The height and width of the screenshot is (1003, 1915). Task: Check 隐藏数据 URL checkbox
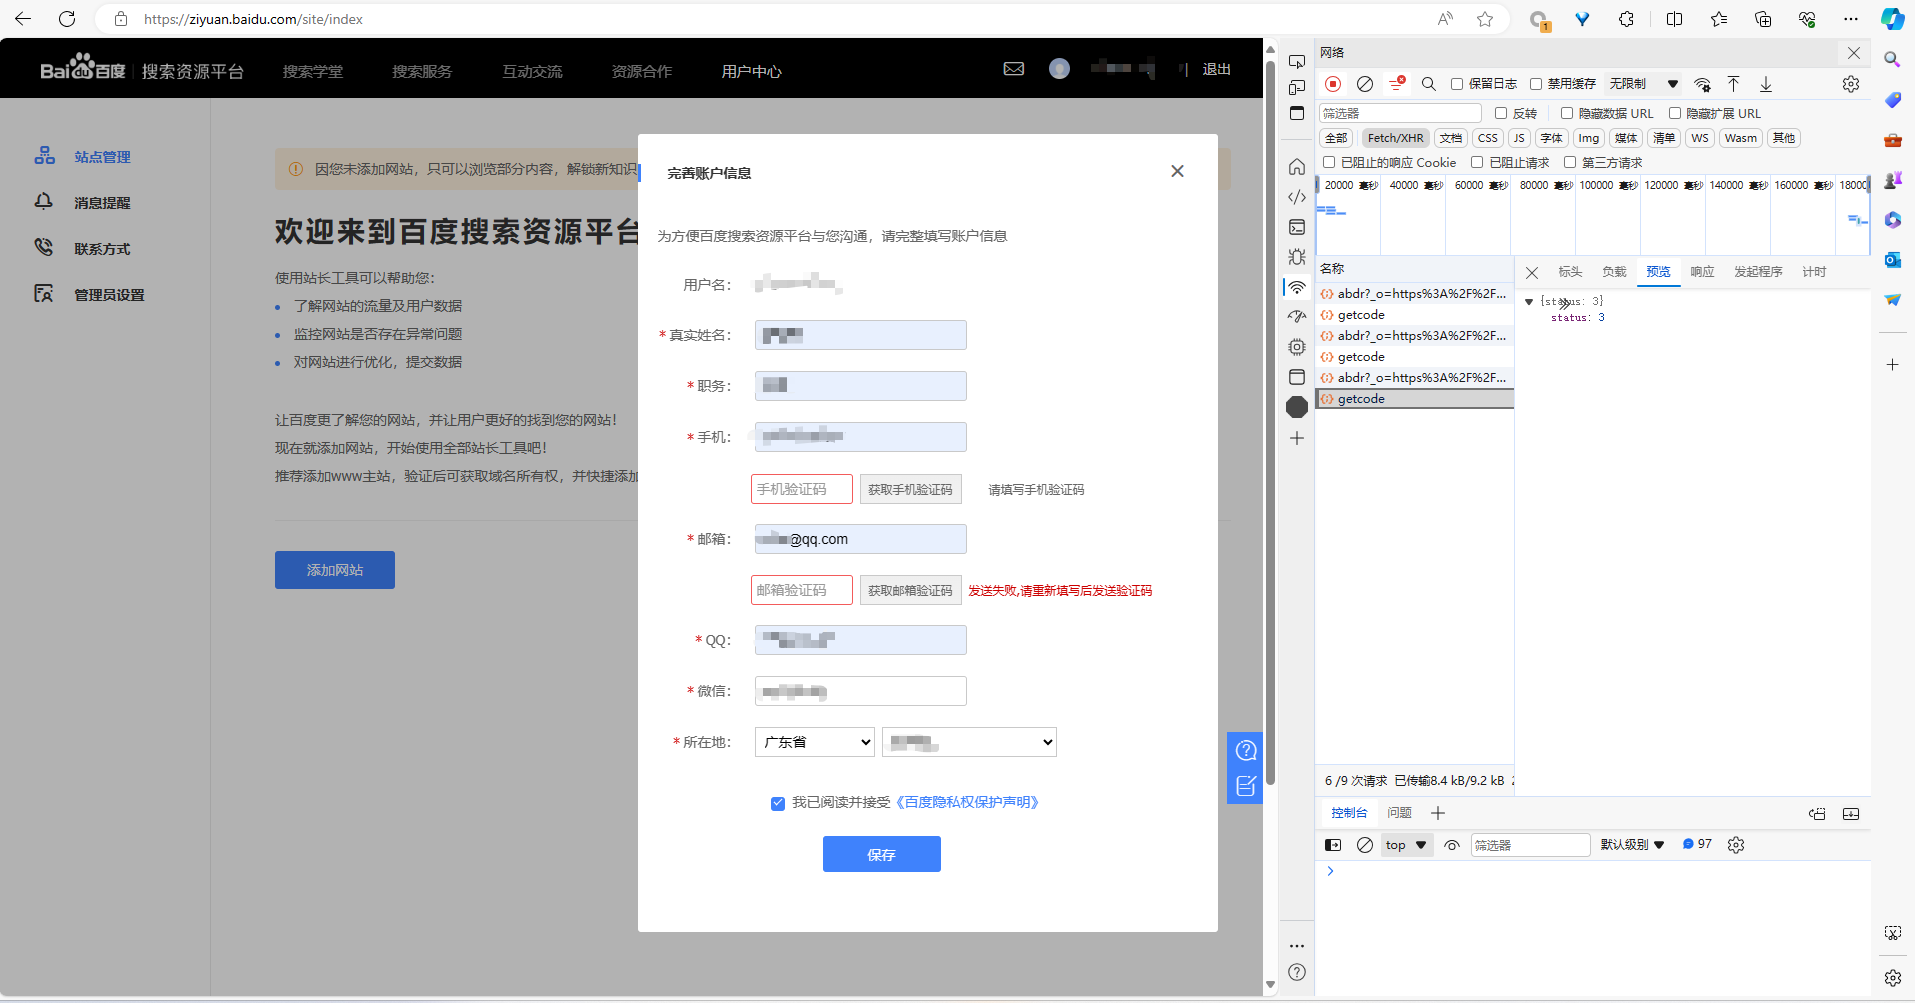pos(1567,113)
